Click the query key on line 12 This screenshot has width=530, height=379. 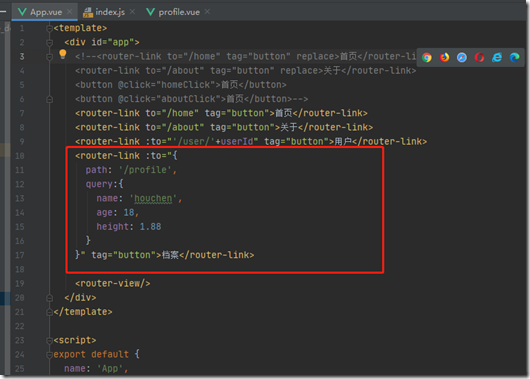point(99,184)
